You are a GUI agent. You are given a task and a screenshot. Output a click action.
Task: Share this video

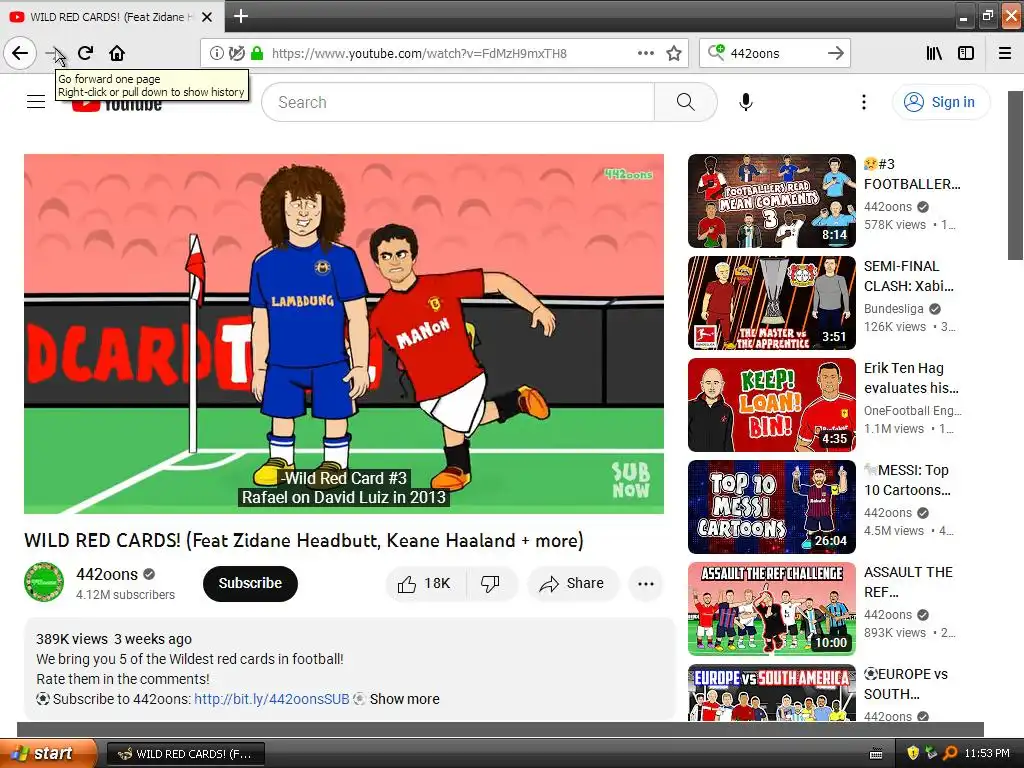(572, 583)
